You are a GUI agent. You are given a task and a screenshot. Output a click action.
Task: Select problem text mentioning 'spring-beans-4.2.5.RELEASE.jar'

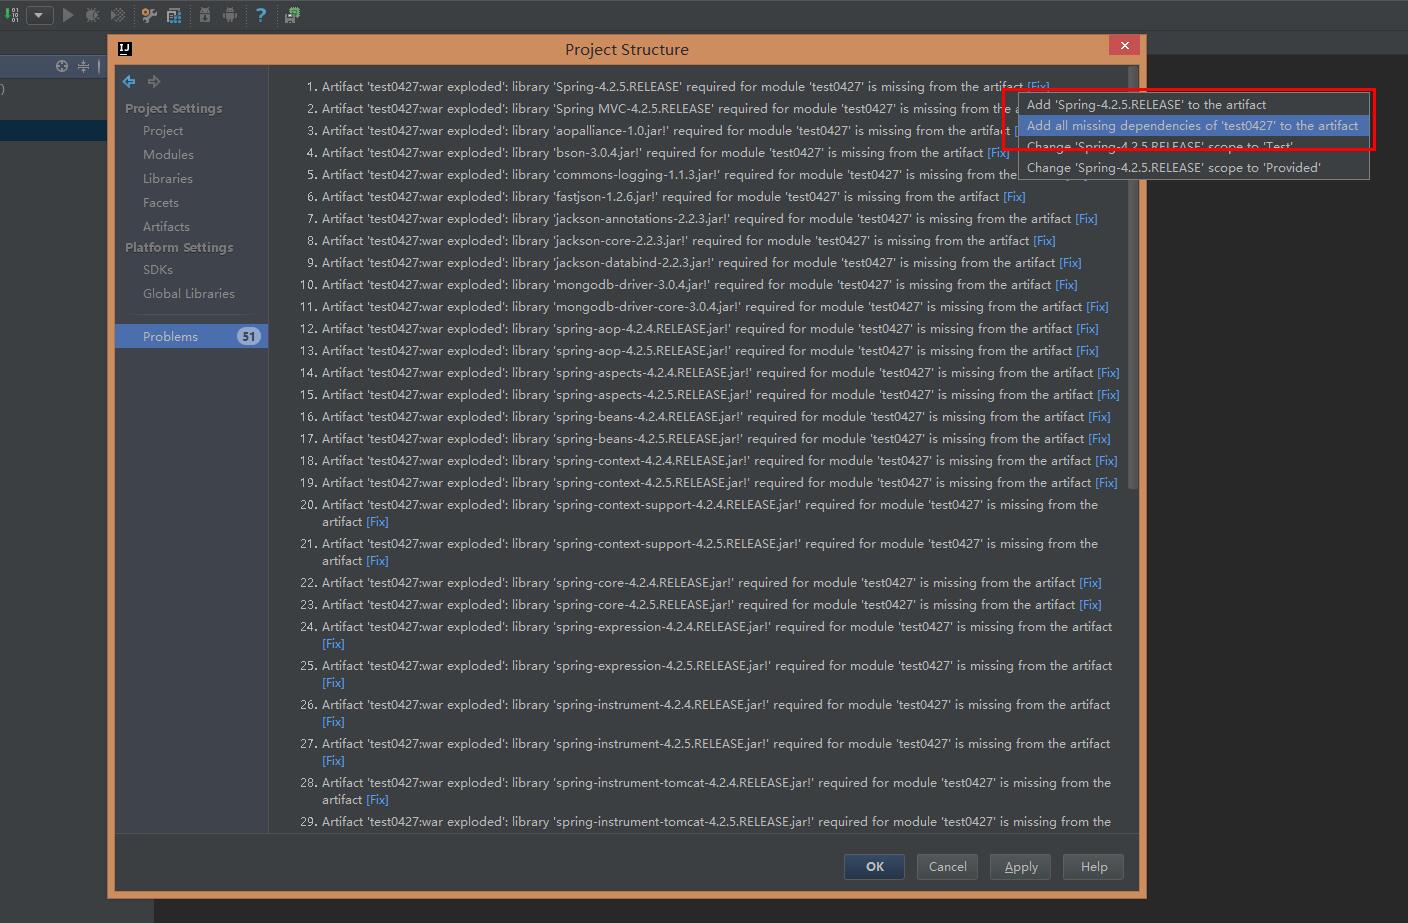[x=703, y=439]
